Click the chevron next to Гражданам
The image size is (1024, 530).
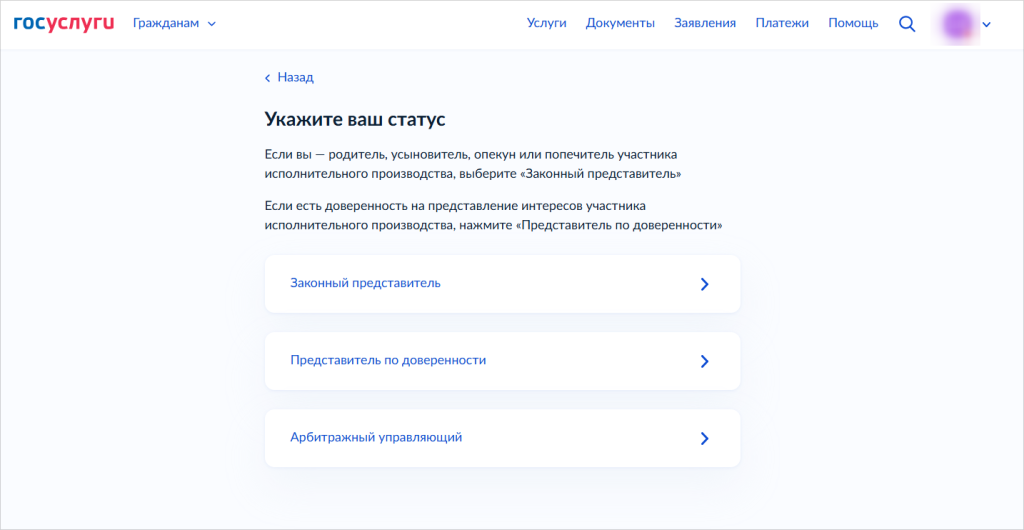[x=211, y=24]
